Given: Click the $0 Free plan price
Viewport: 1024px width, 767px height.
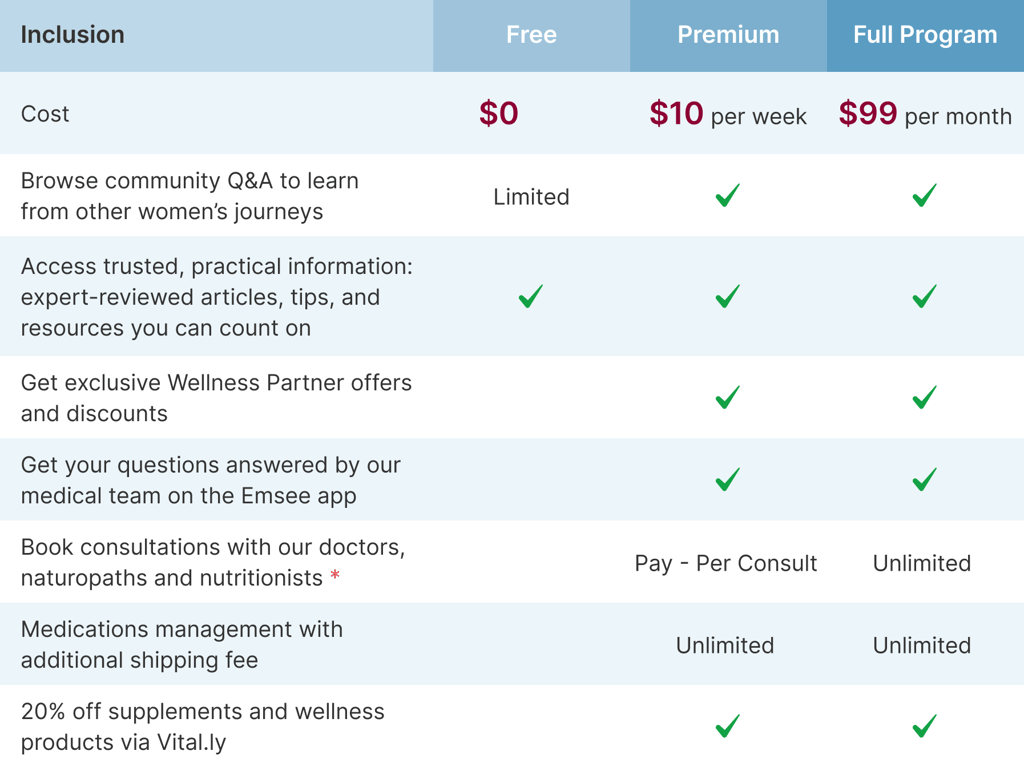Looking at the screenshot, I should [499, 114].
